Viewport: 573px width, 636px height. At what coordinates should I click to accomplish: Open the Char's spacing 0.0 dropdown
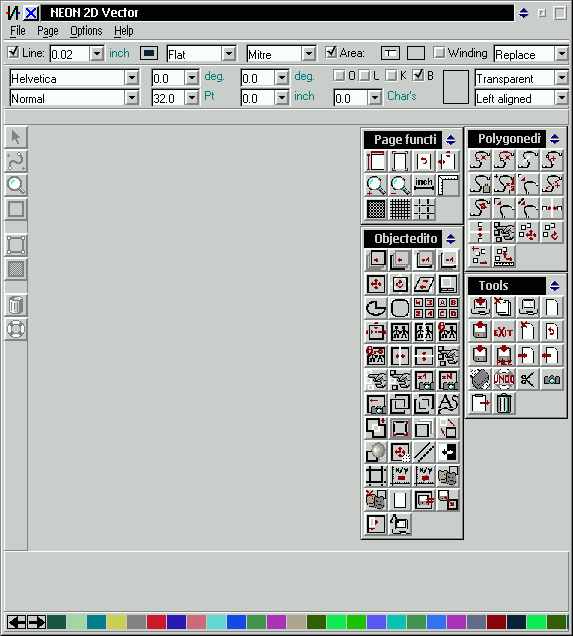(375, 98)
